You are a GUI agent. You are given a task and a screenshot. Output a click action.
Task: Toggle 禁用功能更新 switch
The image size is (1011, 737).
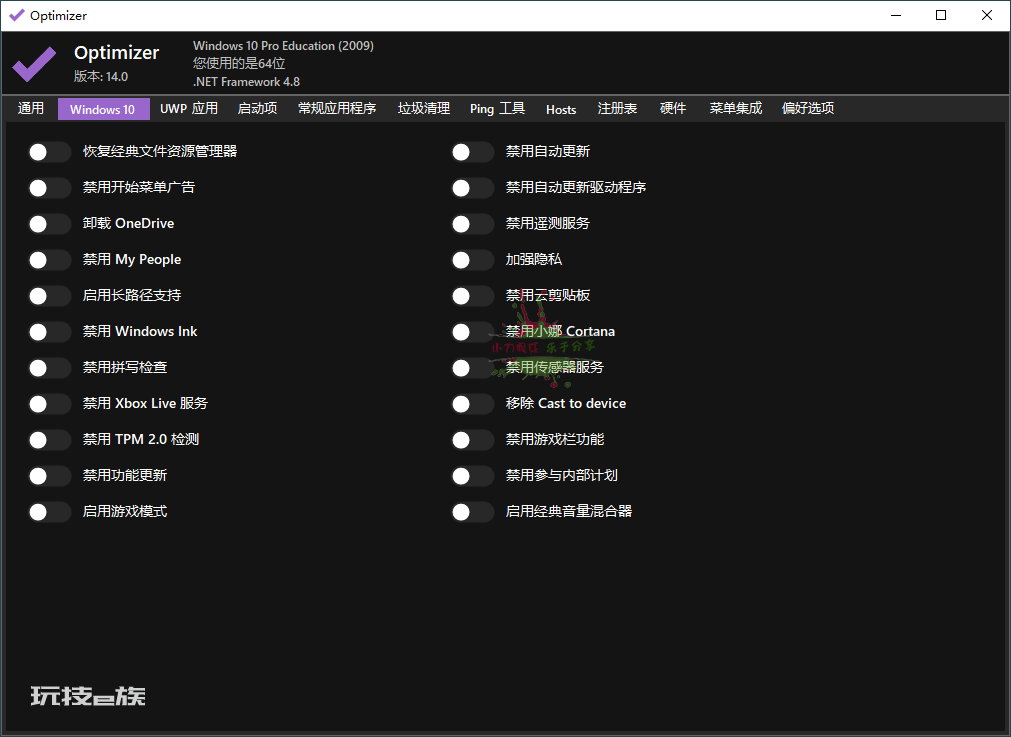point(50,476)
